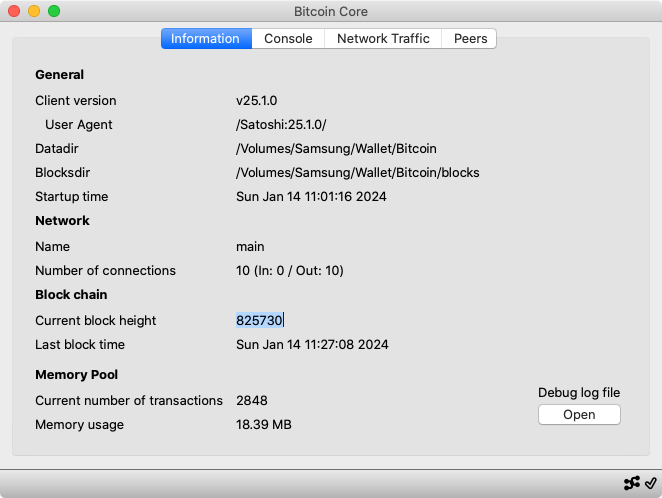Open the Peers tab
Image resolution: width=662 pixels, height=498 pixels.
(x=470, y=38)
